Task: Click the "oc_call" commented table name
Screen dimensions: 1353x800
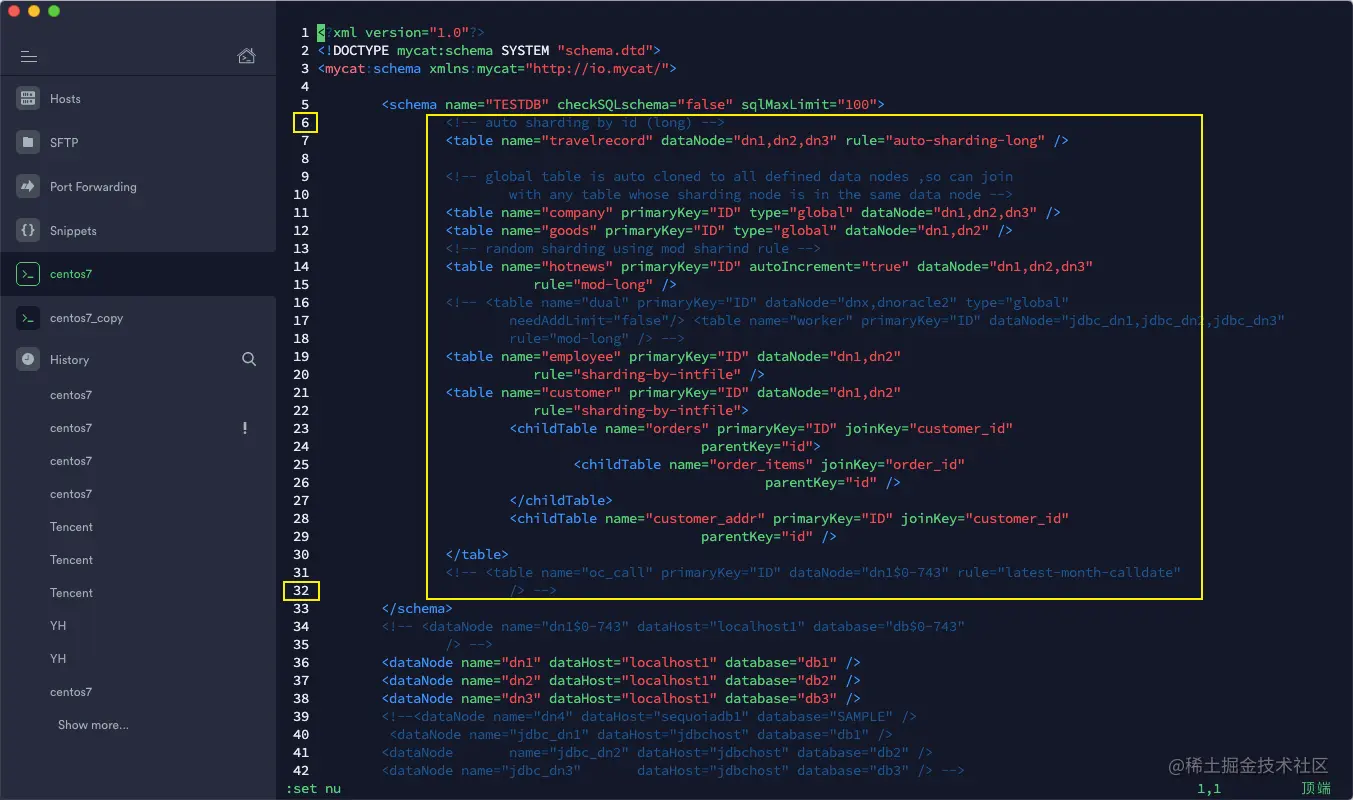Action: point(617,572)
